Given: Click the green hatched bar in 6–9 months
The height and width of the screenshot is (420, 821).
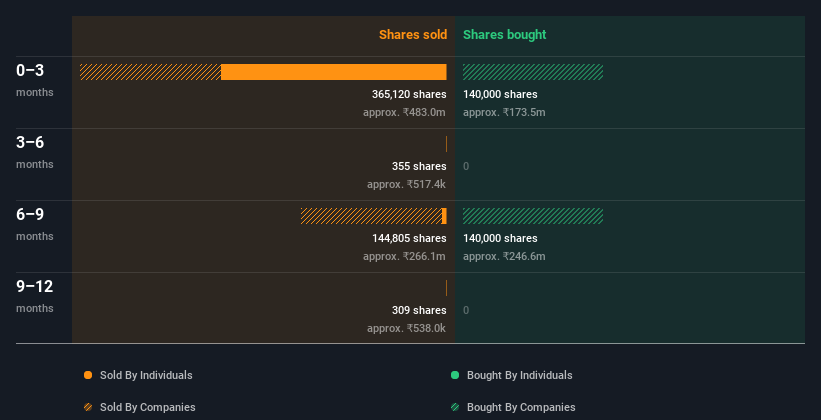Looking at the screenshot, I should click(x=533, y=216).
